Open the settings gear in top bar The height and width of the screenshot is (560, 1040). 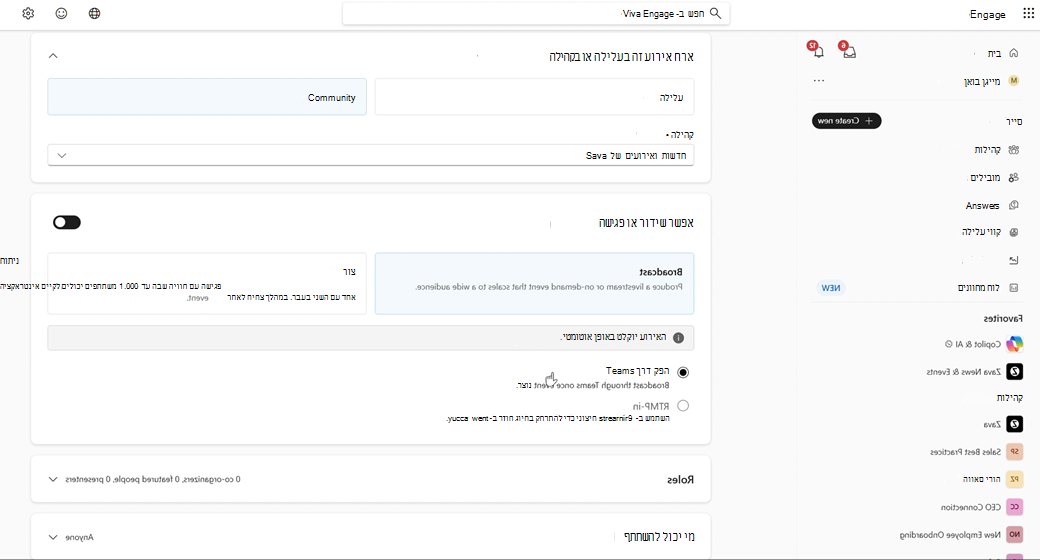28,13
